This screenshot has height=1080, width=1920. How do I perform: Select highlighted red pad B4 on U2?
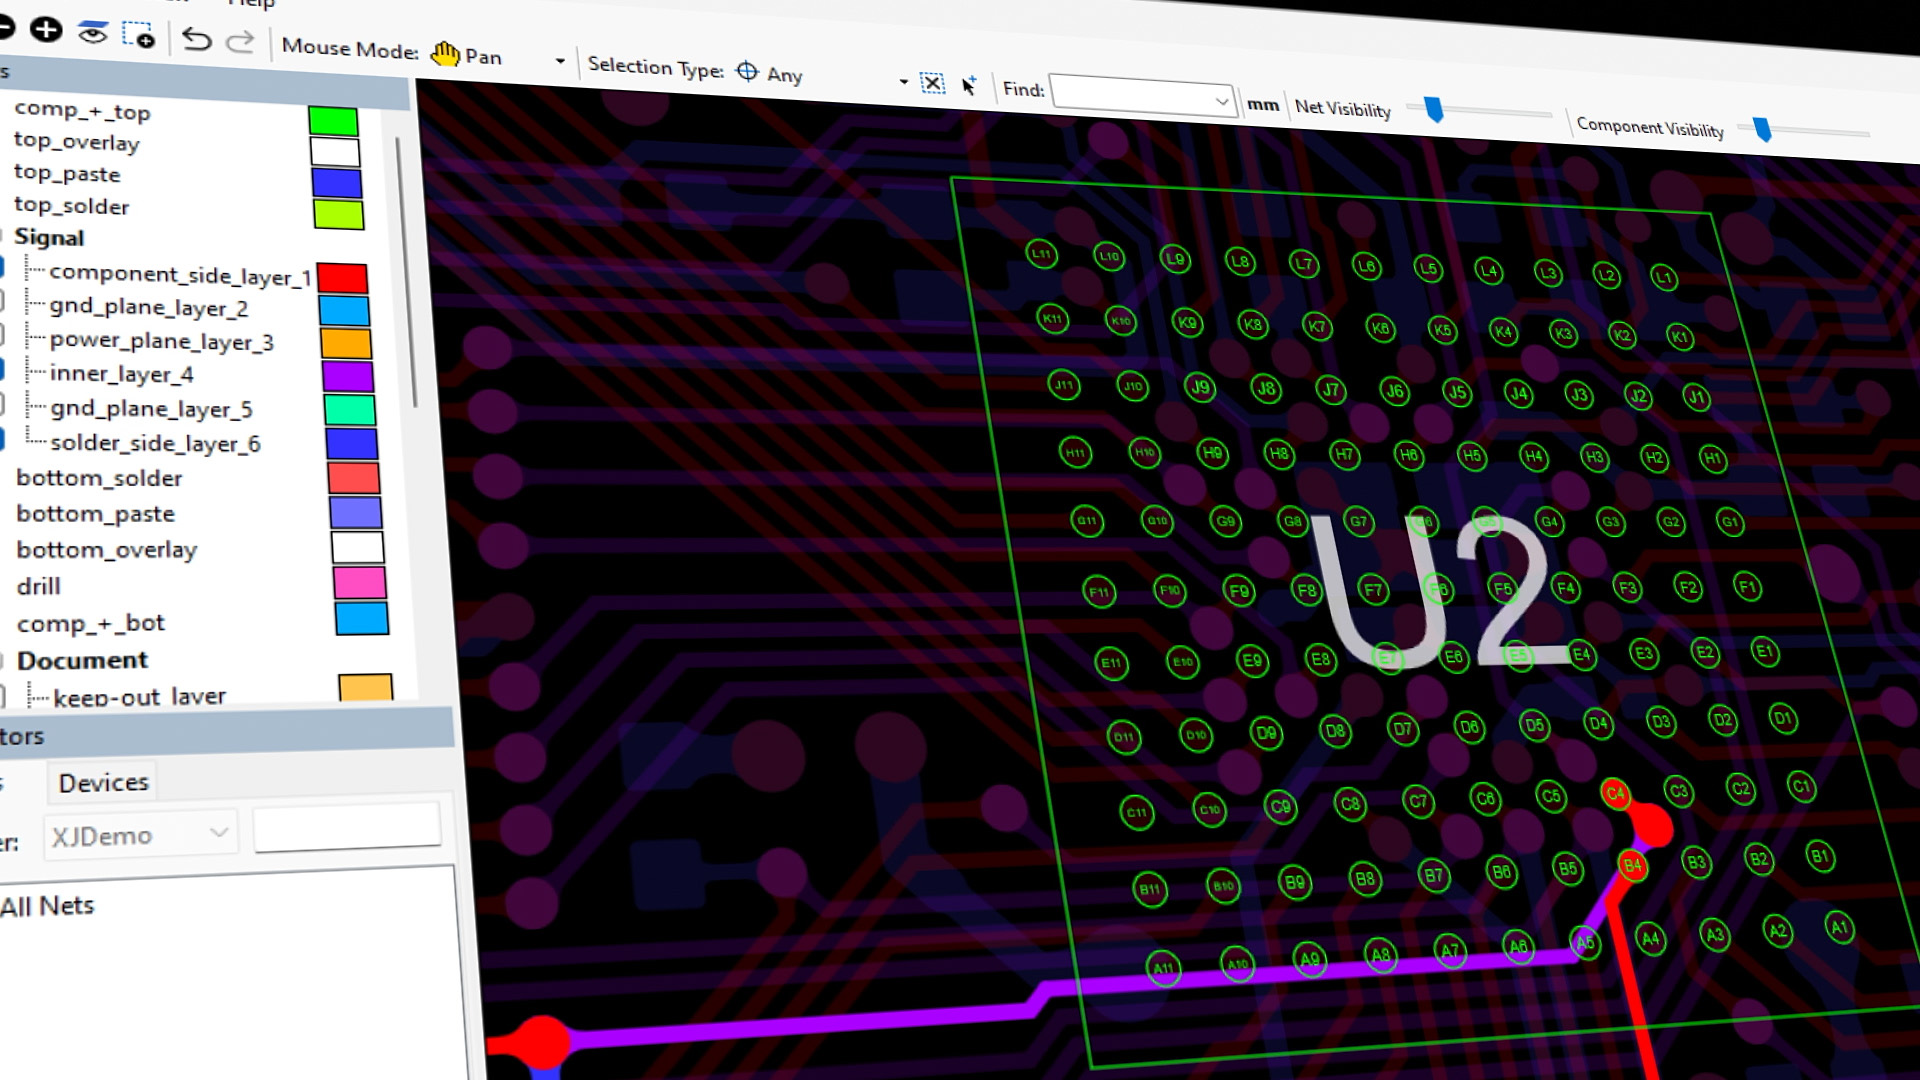pyautogui.click(x=1632, y=866)
